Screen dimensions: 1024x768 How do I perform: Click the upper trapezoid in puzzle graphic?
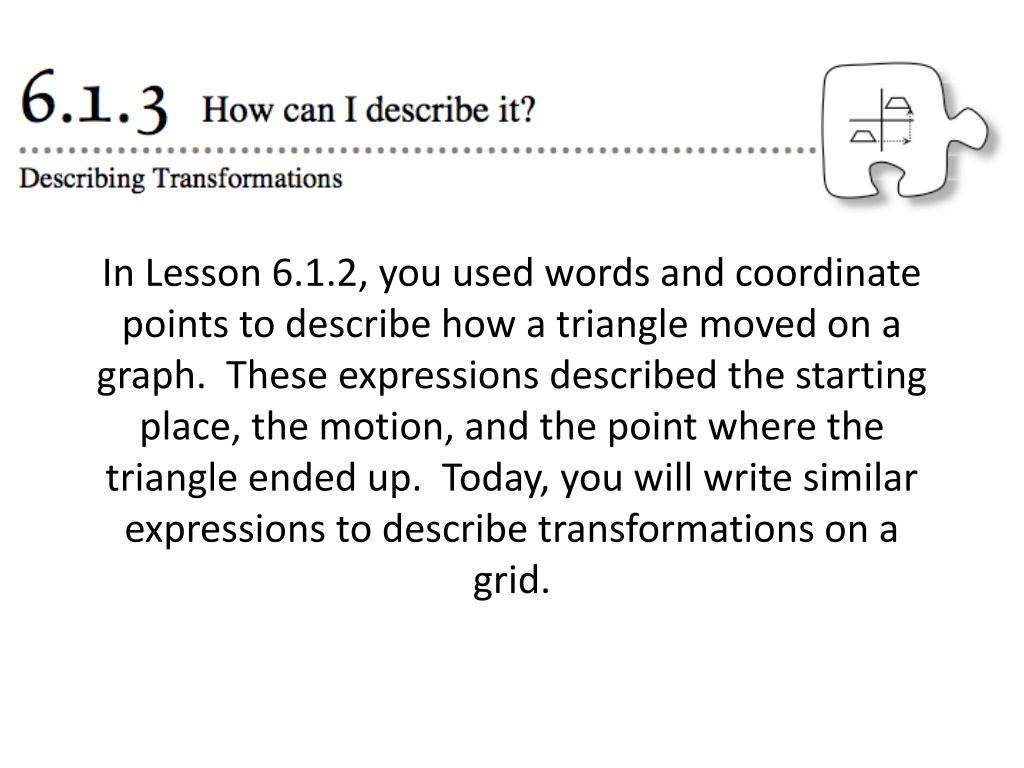click(x=898, y=104)
